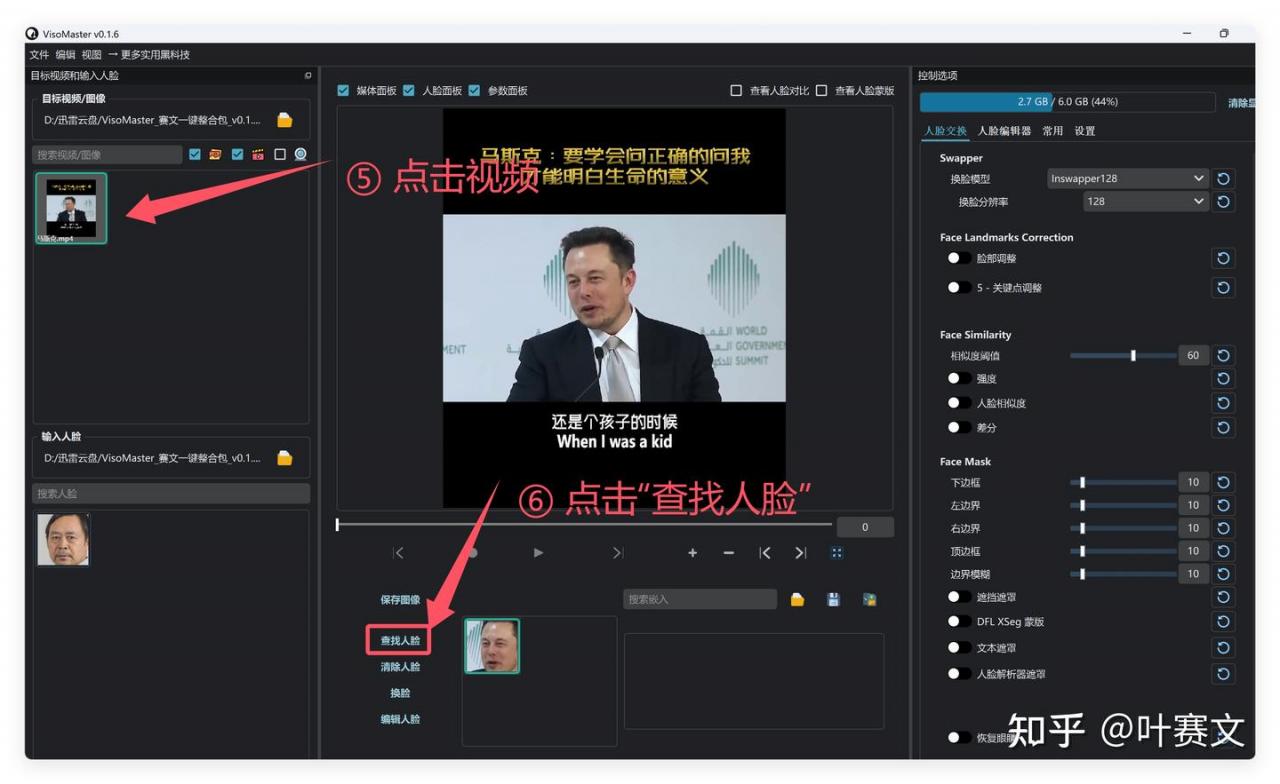Reset 遮挡遮罩 setting
The height and width of the screenshot is (784, 1280).
pos(1223,597)
